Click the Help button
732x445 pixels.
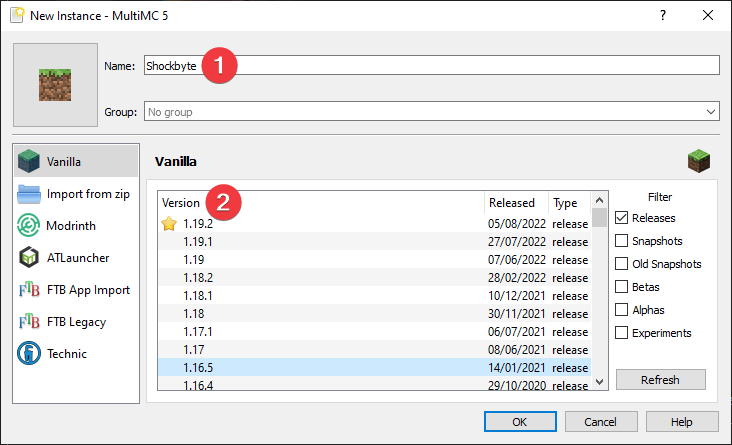[x=682, y=422]
